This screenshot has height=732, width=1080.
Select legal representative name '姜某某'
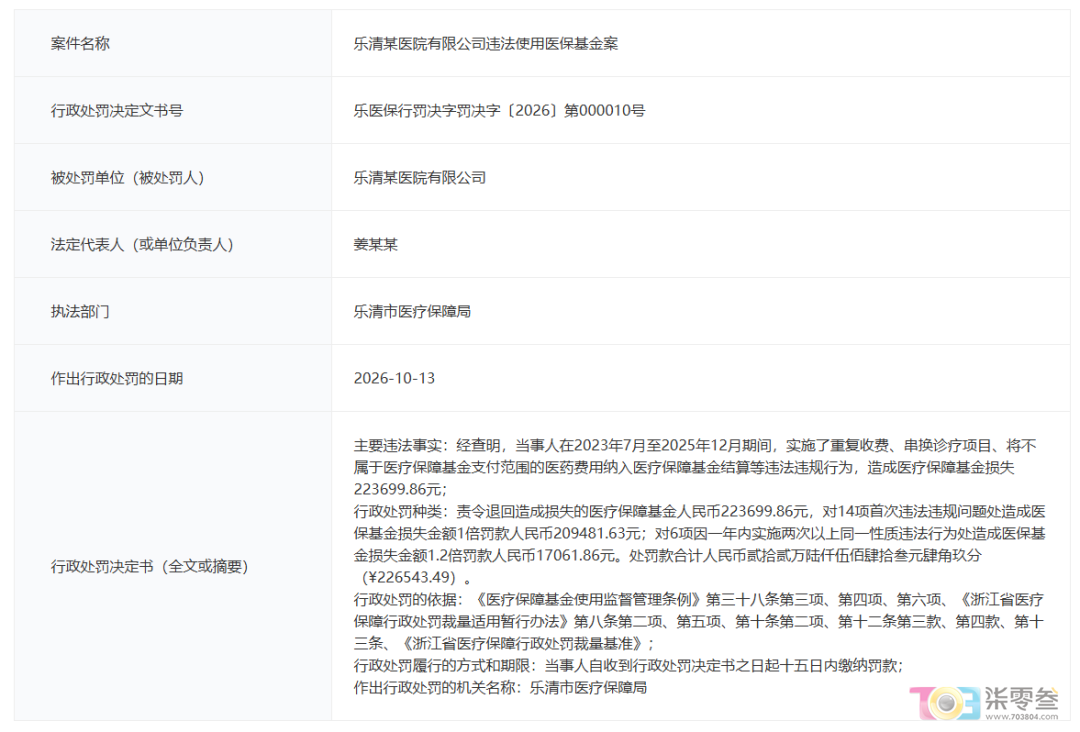[375, 244]
